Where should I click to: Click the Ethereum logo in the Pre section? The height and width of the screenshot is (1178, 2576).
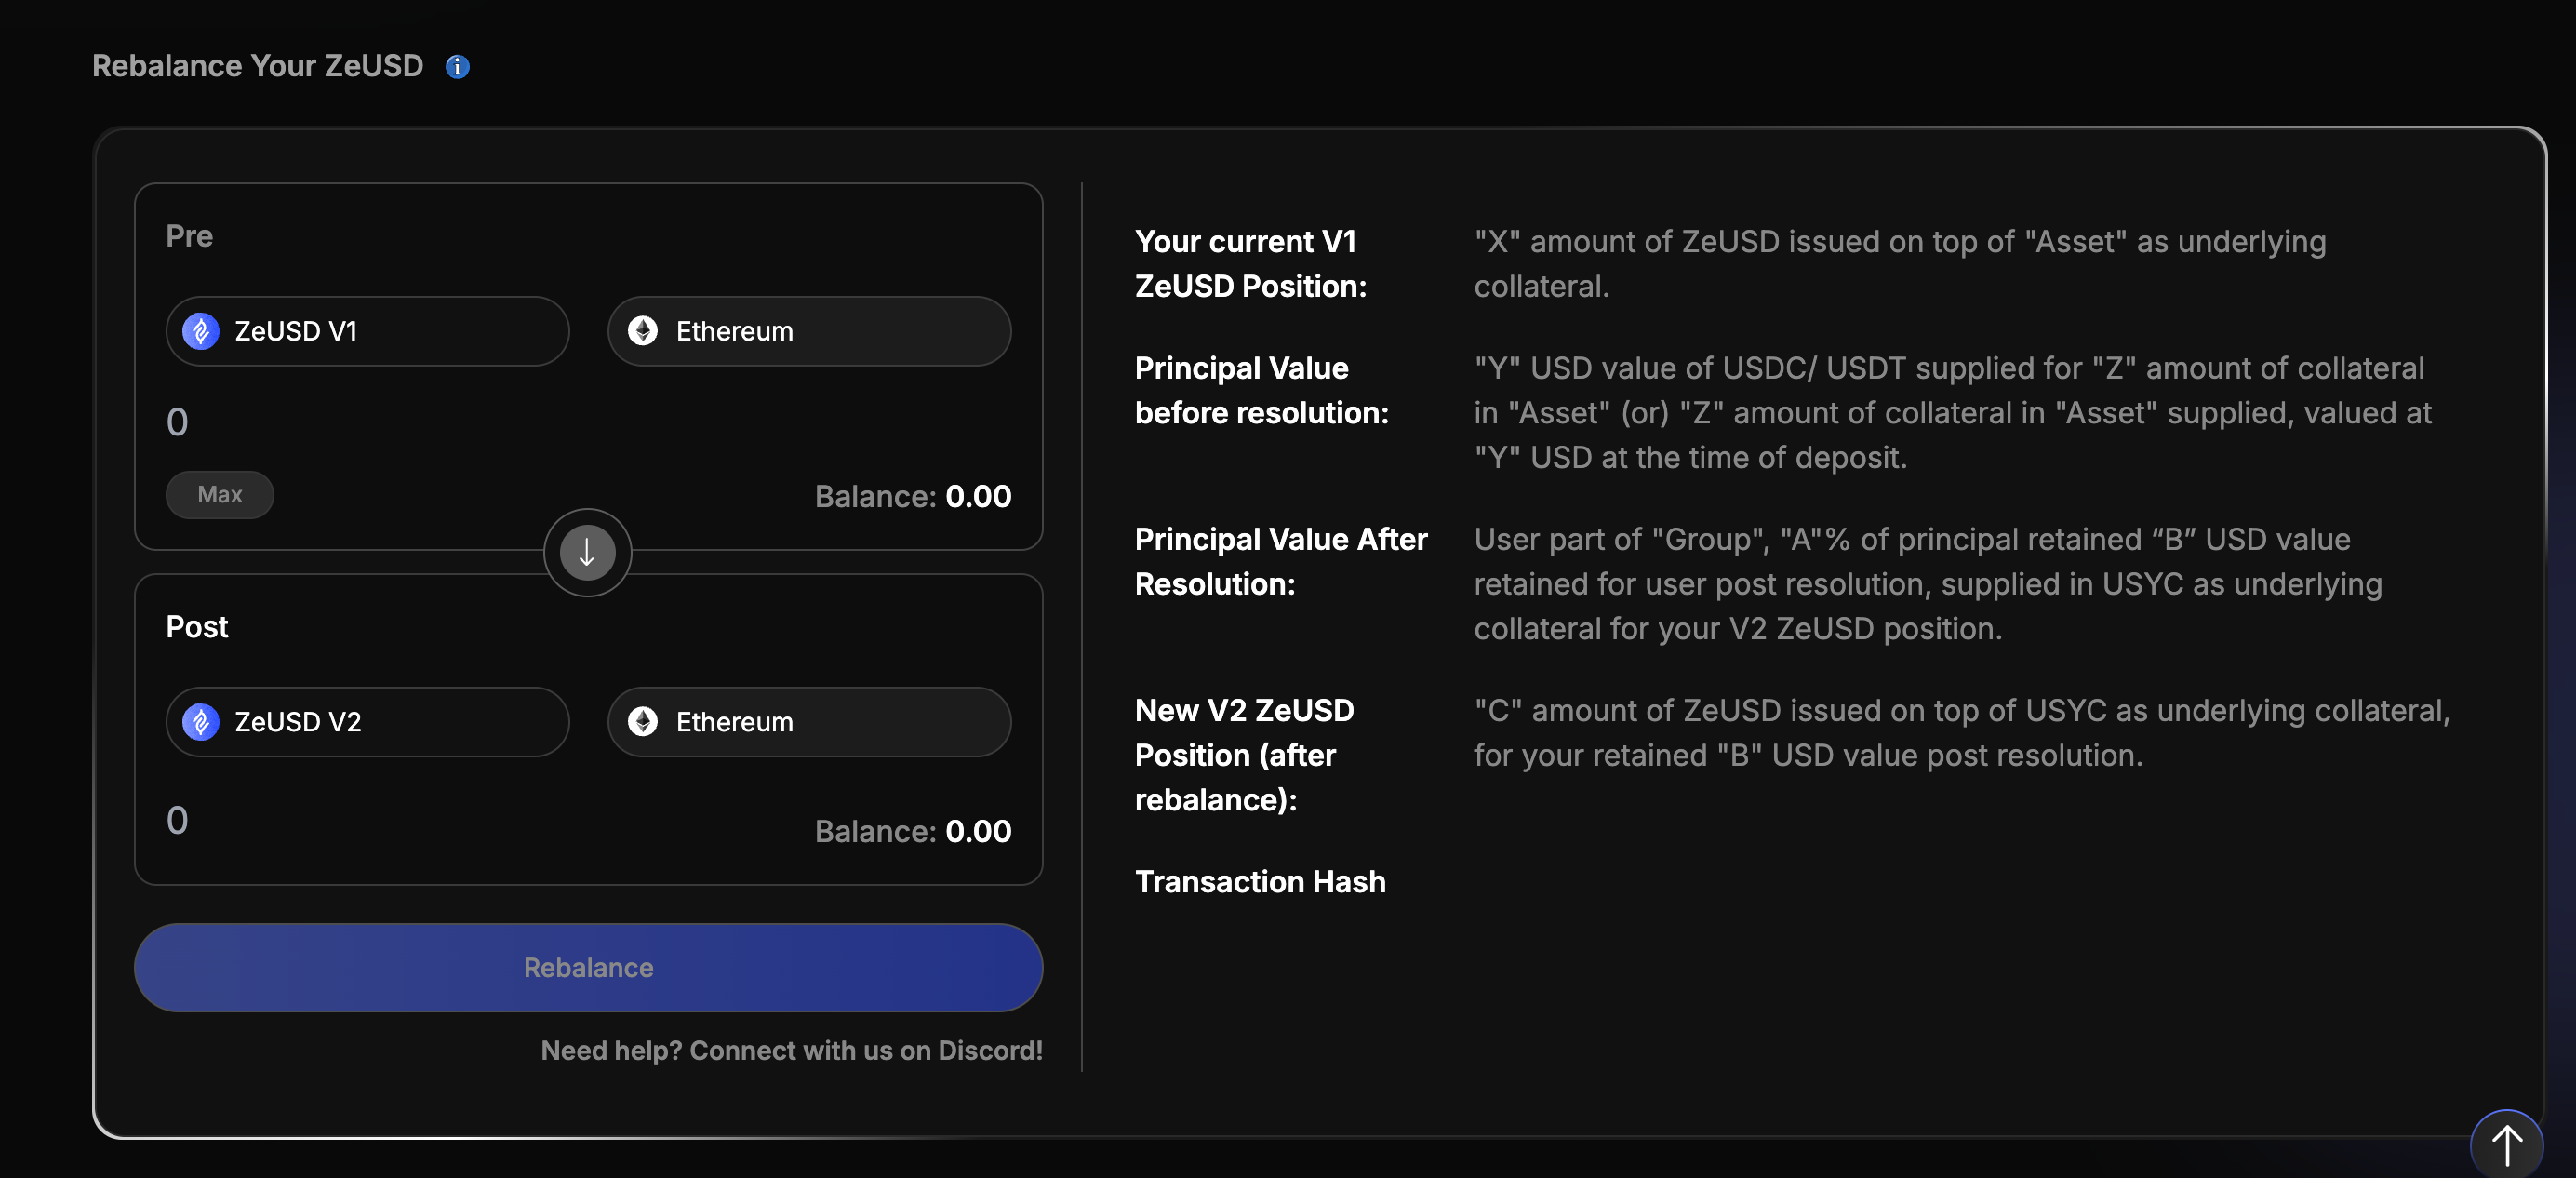[x=643, y=331]
